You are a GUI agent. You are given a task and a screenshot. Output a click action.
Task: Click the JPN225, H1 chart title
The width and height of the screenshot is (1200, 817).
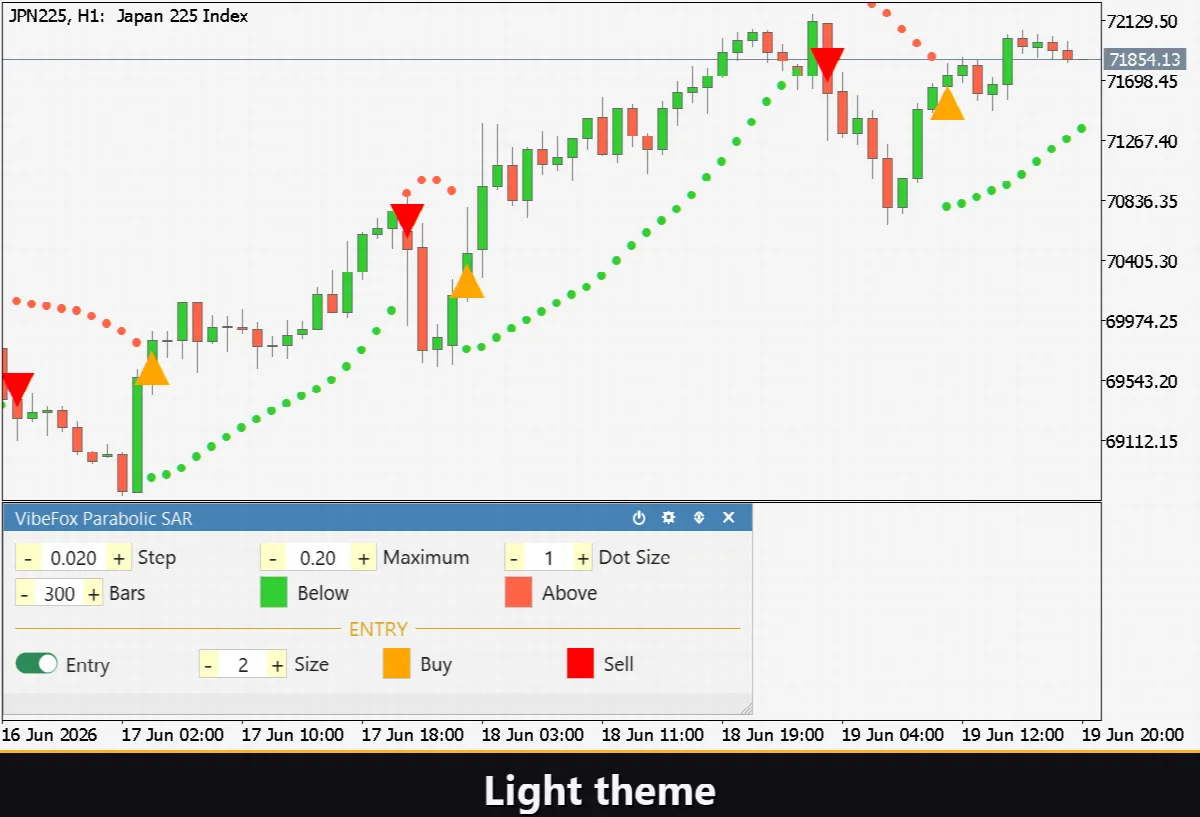[129, 16]
